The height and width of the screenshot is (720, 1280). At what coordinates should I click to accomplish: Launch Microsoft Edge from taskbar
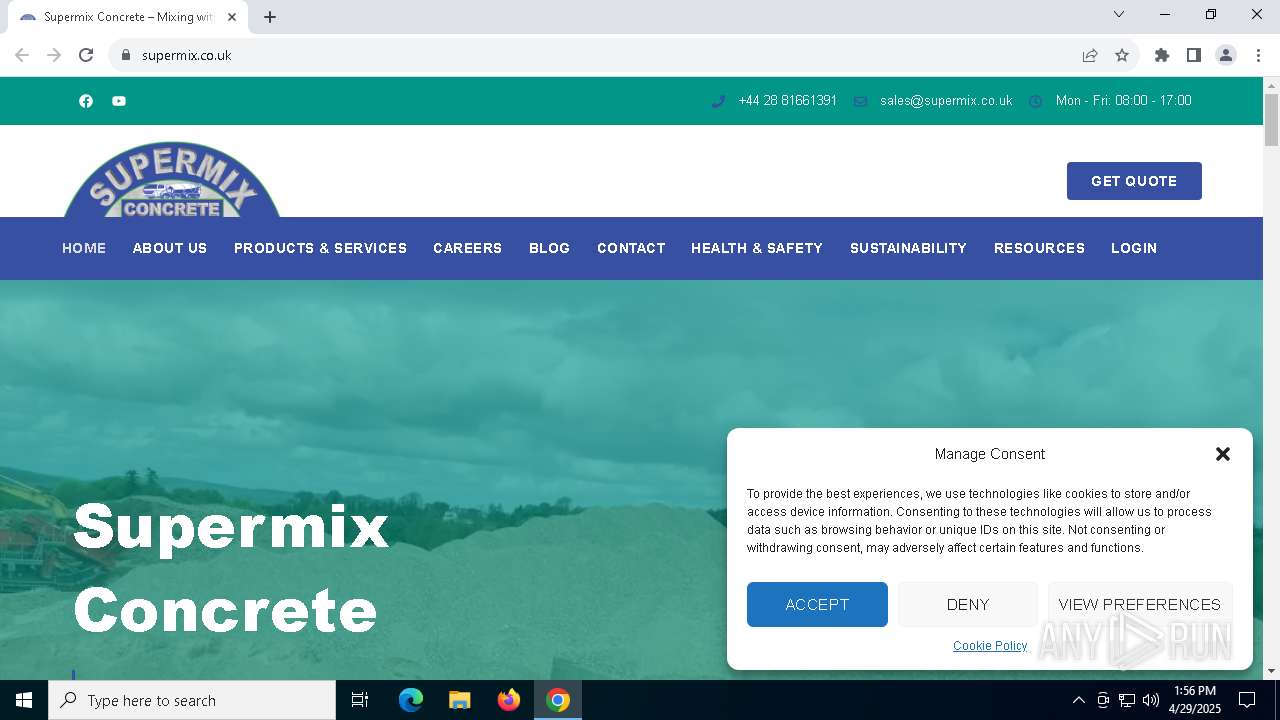[411, 700]
